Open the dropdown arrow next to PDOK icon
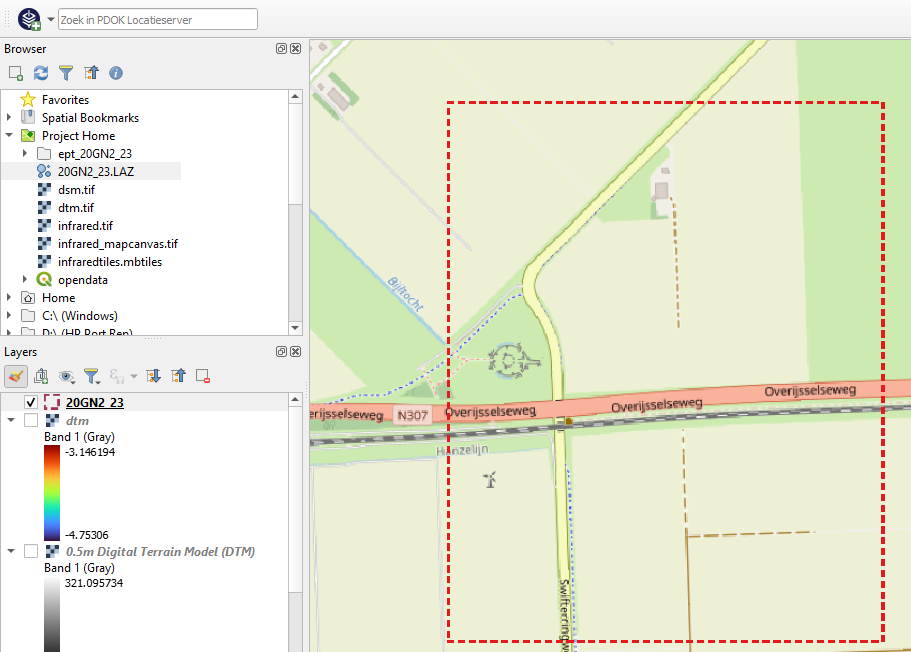Screen dimensions: 911x652 click(x=51, y=19)
